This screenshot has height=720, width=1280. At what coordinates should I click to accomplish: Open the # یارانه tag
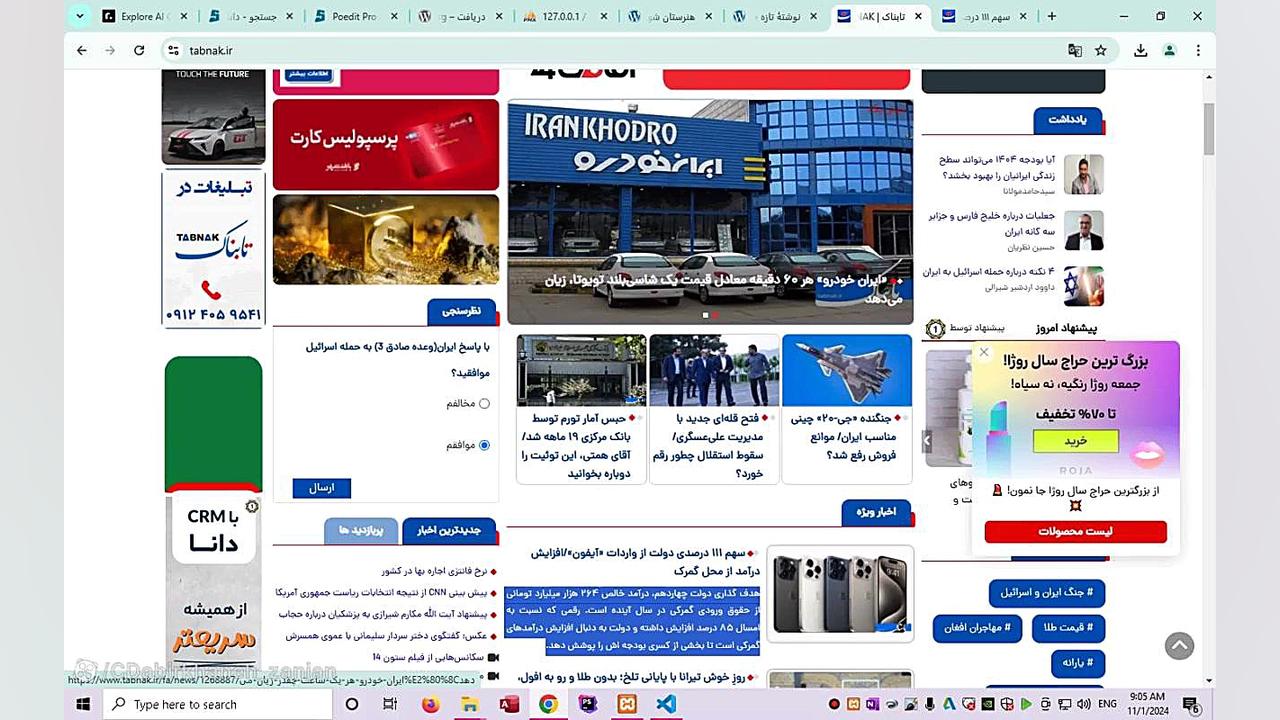pyautogui.click(x=1077, y=663)
